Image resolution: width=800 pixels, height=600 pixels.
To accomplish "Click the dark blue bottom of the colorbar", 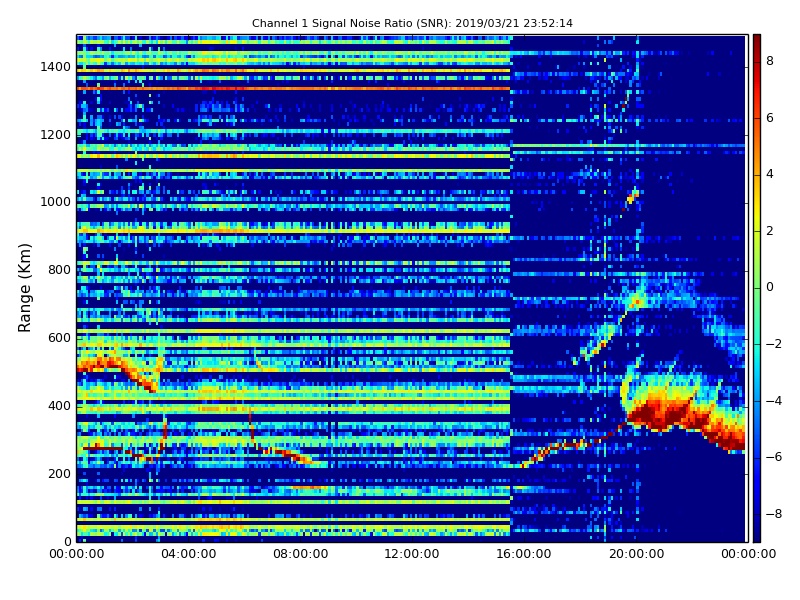I will point(757,535).
